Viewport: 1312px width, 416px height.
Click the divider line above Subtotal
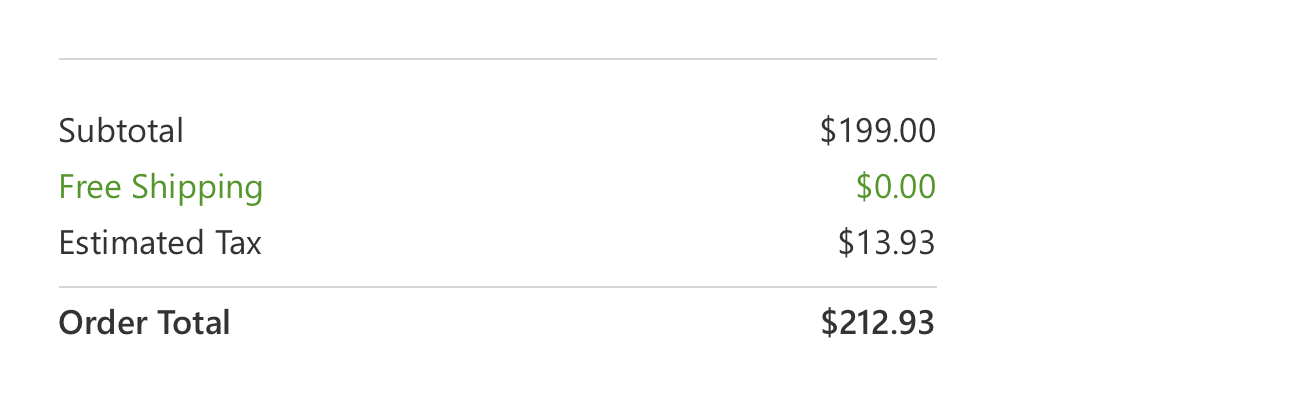[x=498, y=59]
